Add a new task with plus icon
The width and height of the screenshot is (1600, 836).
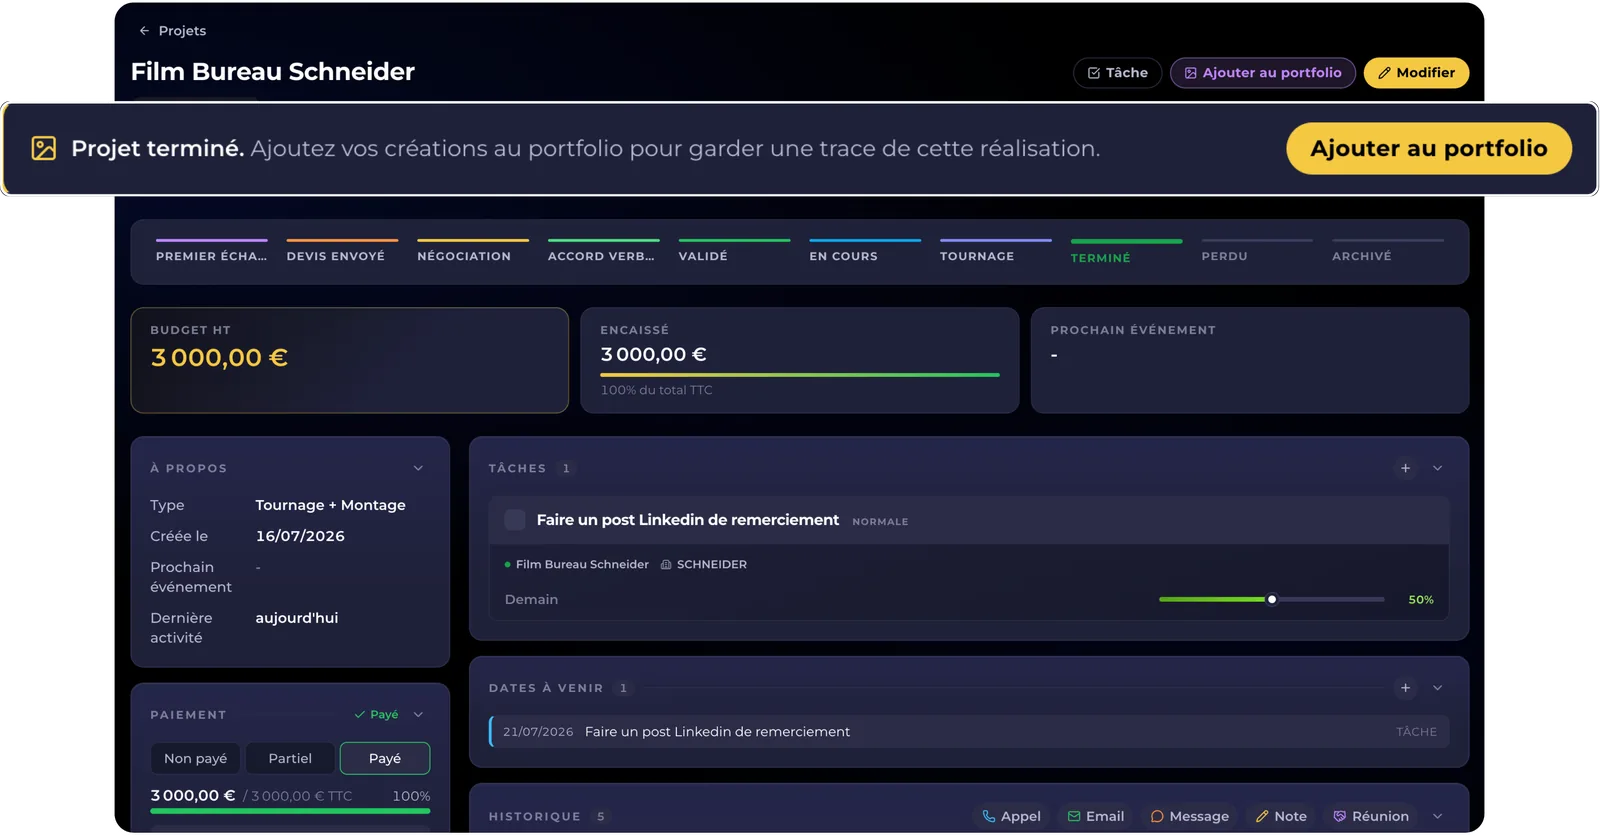coord(1405,469)
